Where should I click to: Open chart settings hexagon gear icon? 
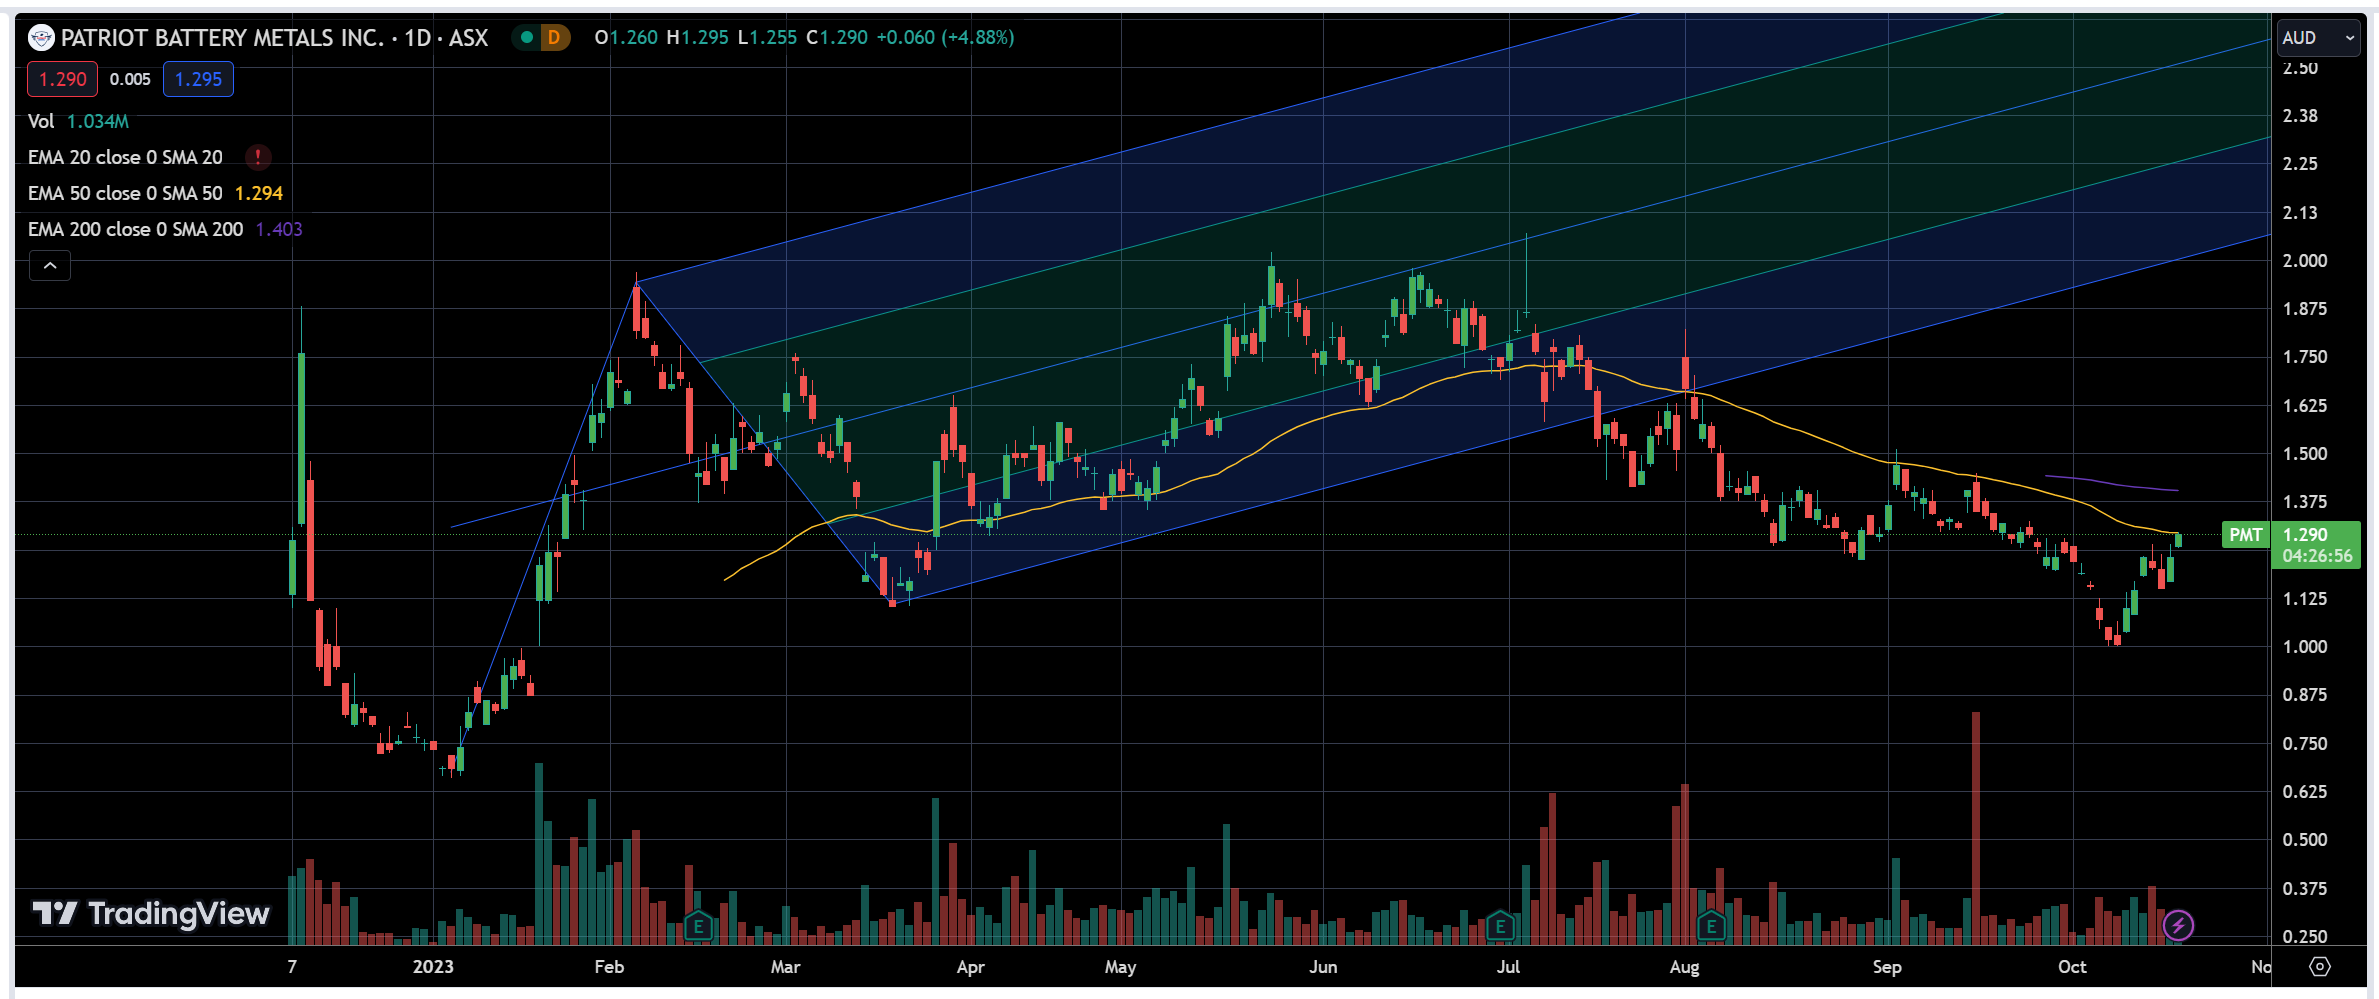(x=2320, y=967)
